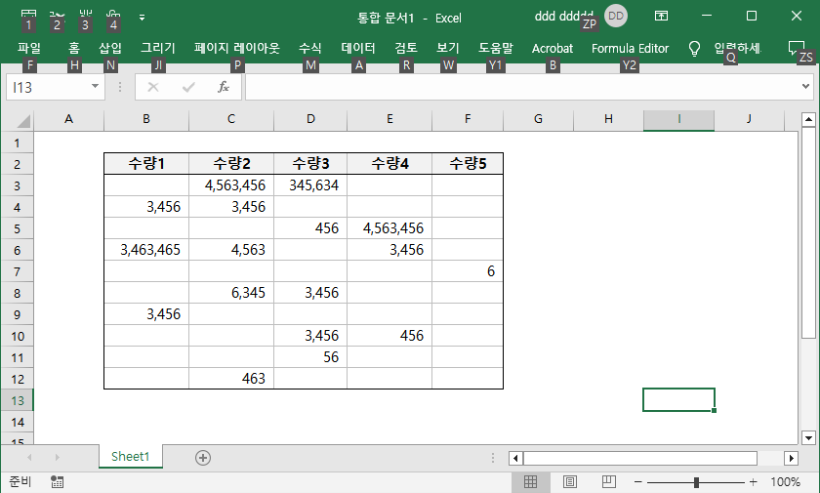820x493 pixels.
Task: Open the 수식 tab
Action: (310, 49)
